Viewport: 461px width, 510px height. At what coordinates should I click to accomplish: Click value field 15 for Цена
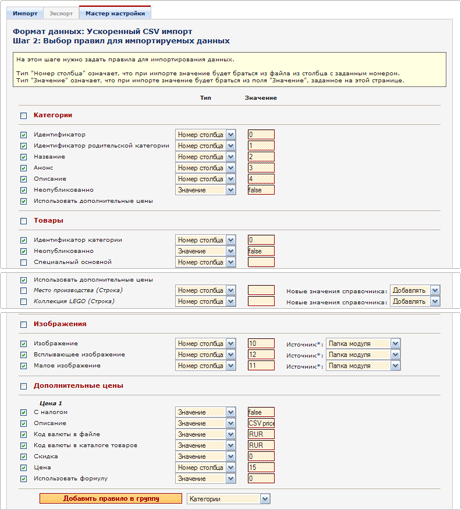(x=261, y=468)
